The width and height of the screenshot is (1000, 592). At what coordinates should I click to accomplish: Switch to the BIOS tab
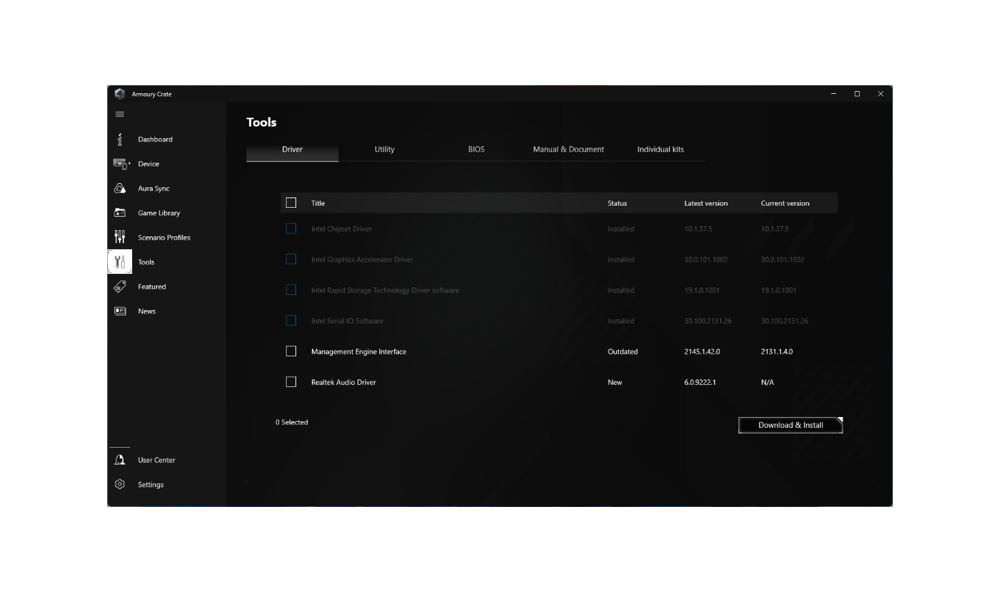pyautogui.click(x=476, y=149)
